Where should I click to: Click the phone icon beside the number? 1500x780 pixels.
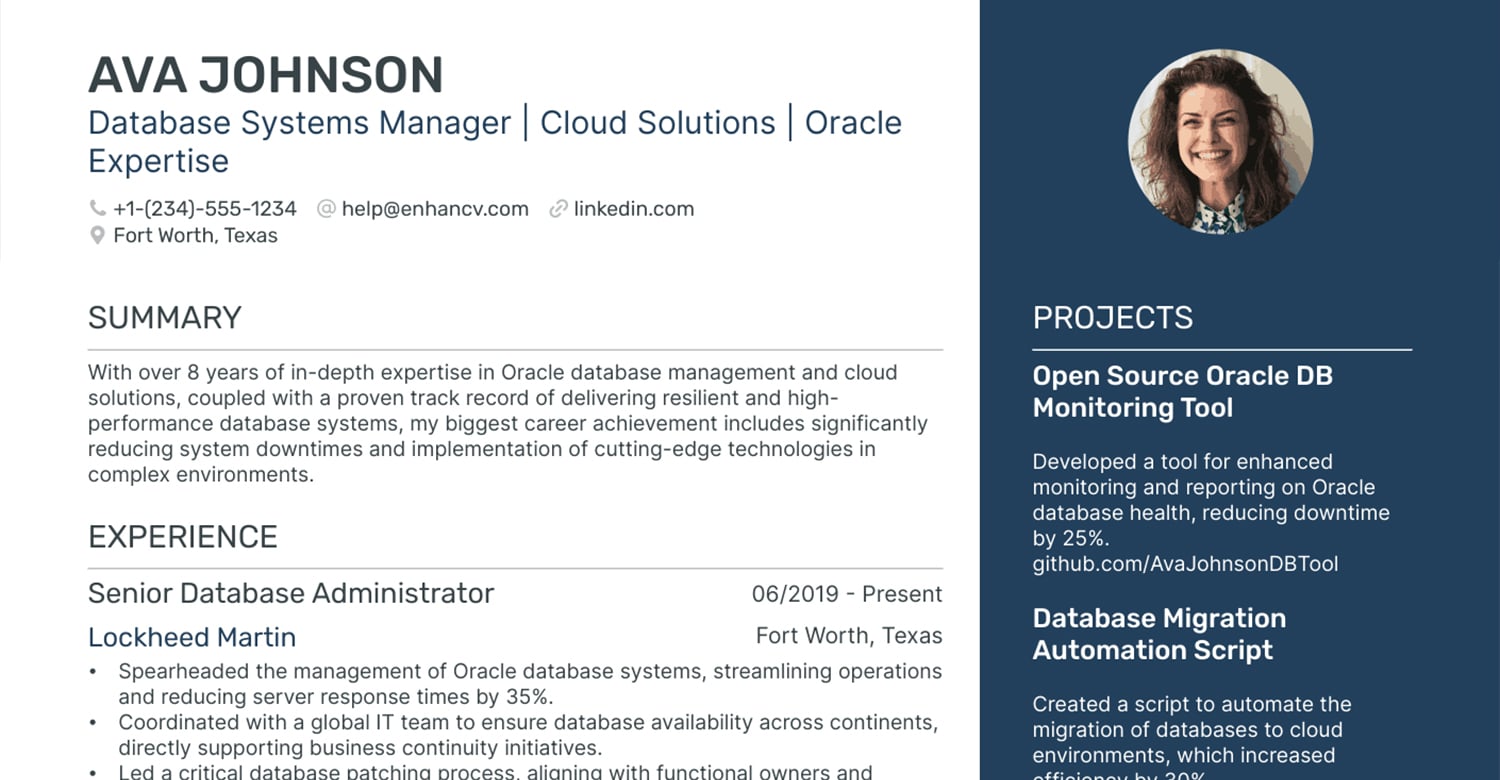tap(97, 209)
